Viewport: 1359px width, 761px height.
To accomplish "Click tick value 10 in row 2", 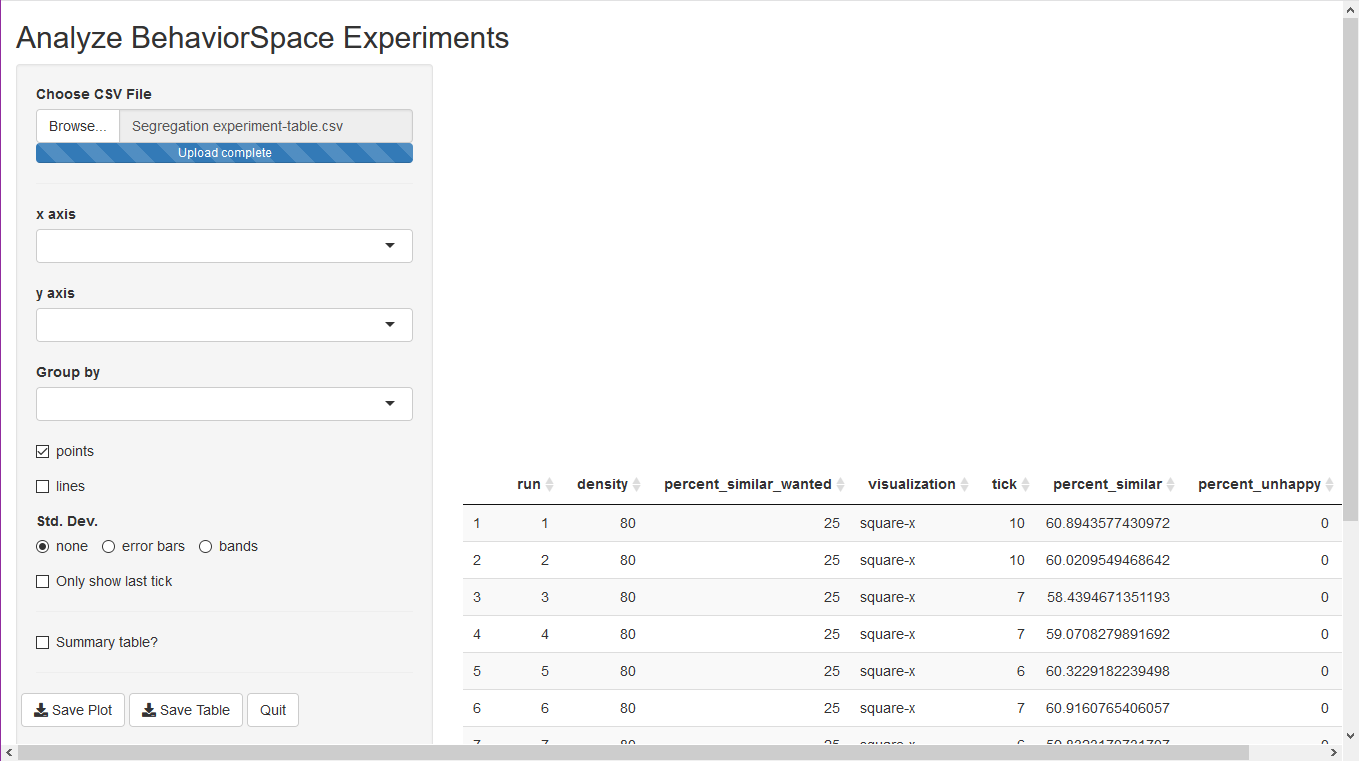I will (x=1017, y=560).
